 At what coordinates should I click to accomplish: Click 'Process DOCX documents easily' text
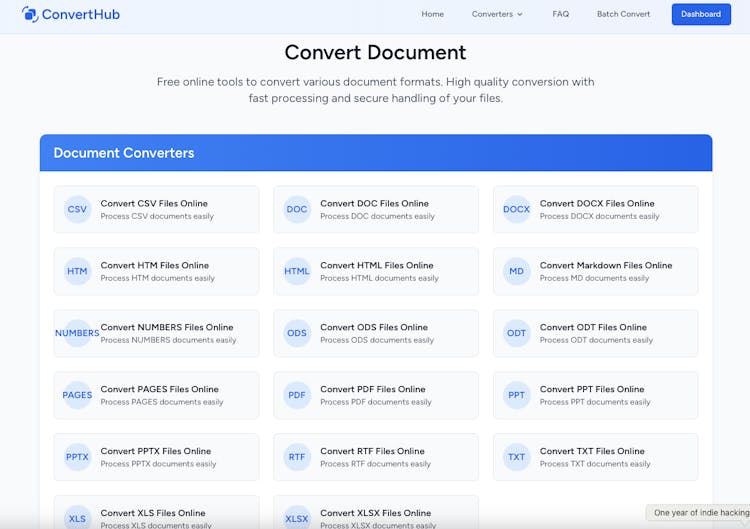pos(599,217)
